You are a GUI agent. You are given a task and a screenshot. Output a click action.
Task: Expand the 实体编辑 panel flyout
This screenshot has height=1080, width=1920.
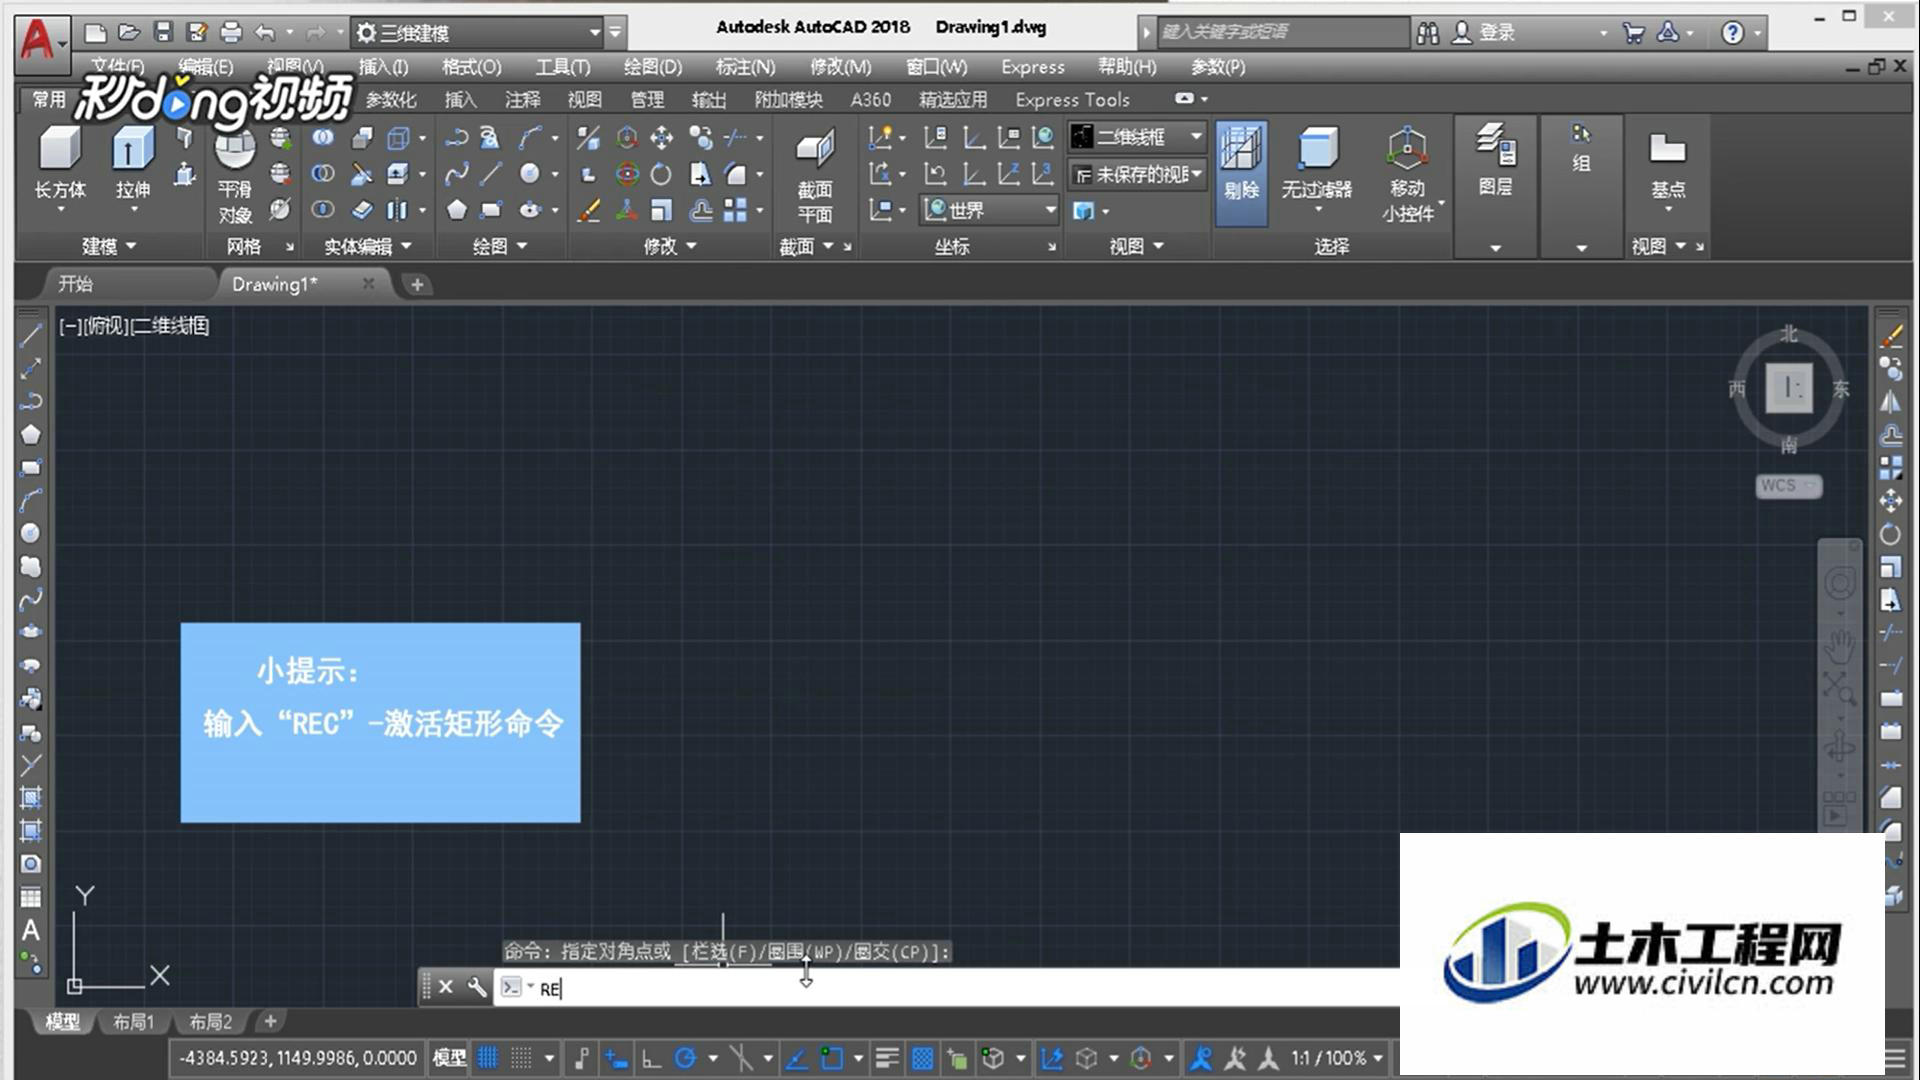[x=367, y=246]
